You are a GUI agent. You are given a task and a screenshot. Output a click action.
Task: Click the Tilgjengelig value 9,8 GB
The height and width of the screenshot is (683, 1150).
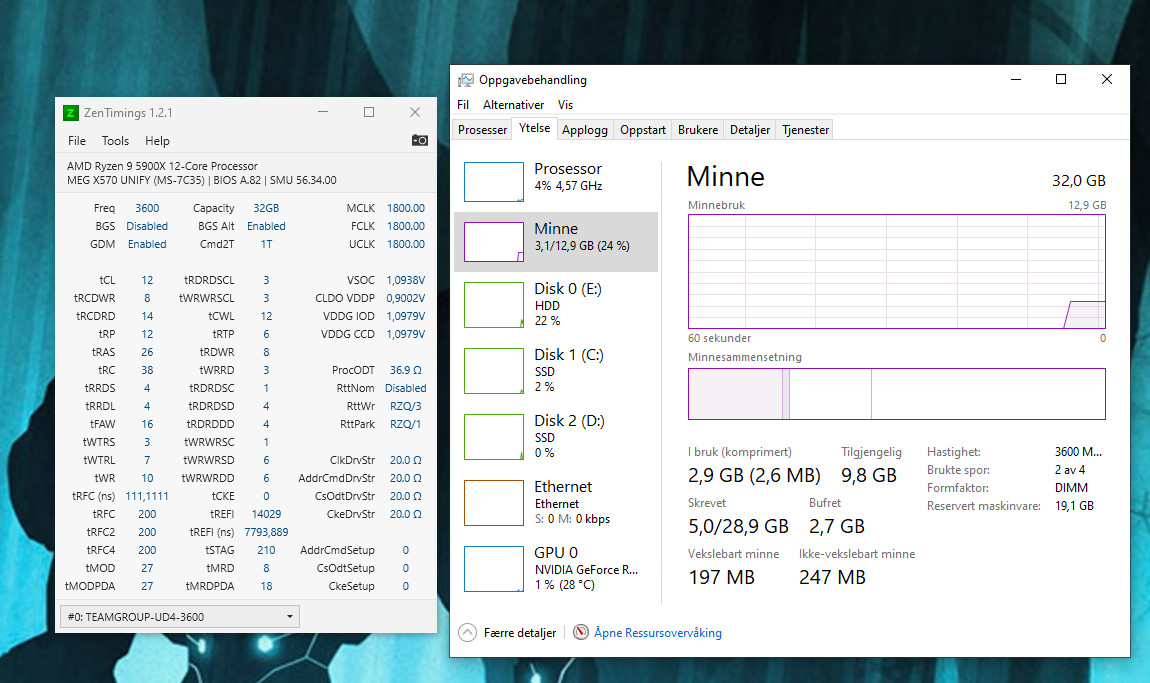pos(869,475)
